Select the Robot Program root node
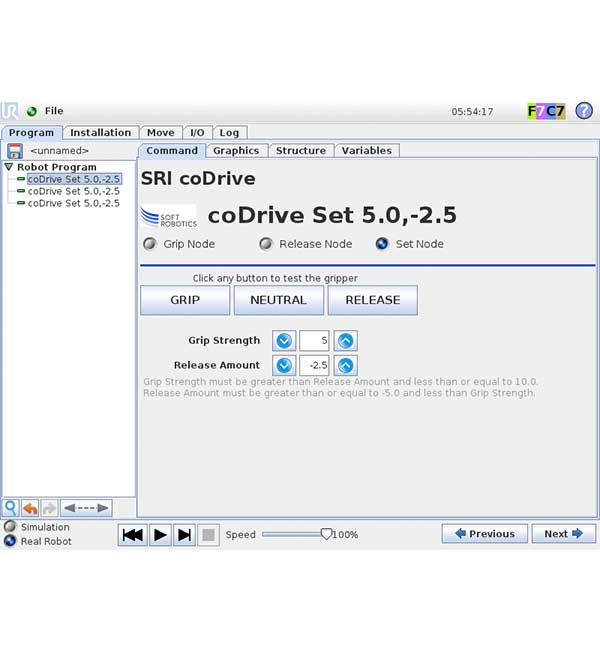The height and width of the screenshot is (650, 600). (57, 167)
